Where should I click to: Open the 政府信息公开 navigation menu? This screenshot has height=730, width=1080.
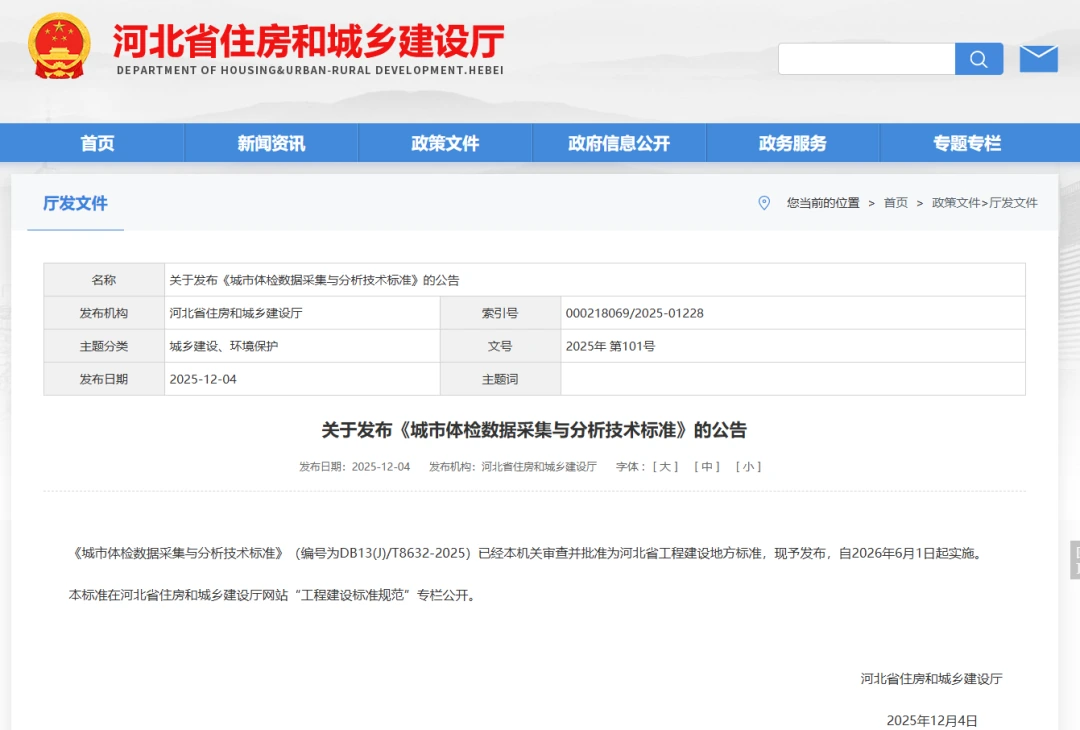click(x=619, y=143)
